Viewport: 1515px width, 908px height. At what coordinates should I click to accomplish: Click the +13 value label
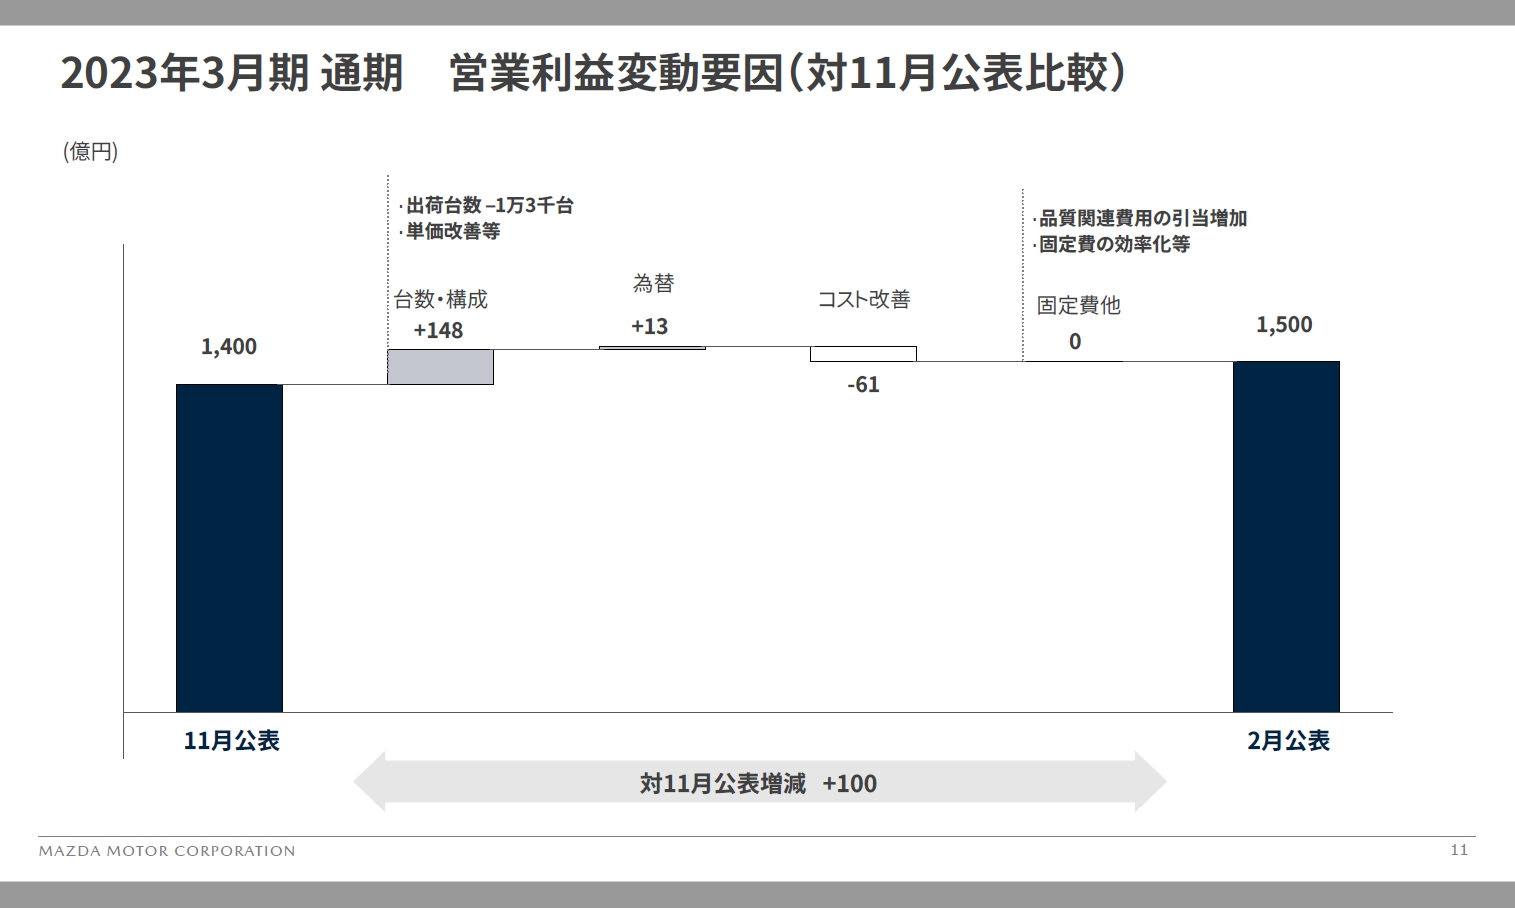coord(650,326)
